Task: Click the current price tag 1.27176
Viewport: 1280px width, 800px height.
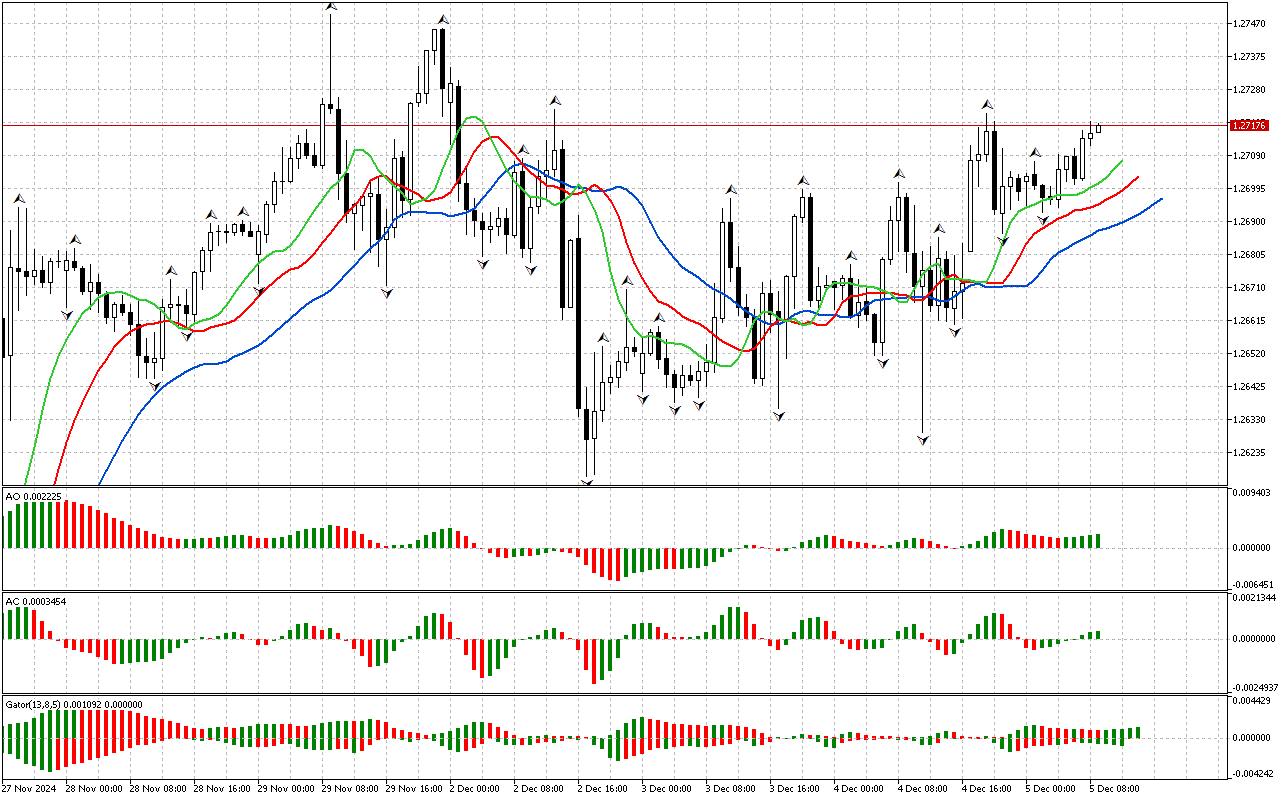Action: pyautogui.click(x=1248, y=125)
